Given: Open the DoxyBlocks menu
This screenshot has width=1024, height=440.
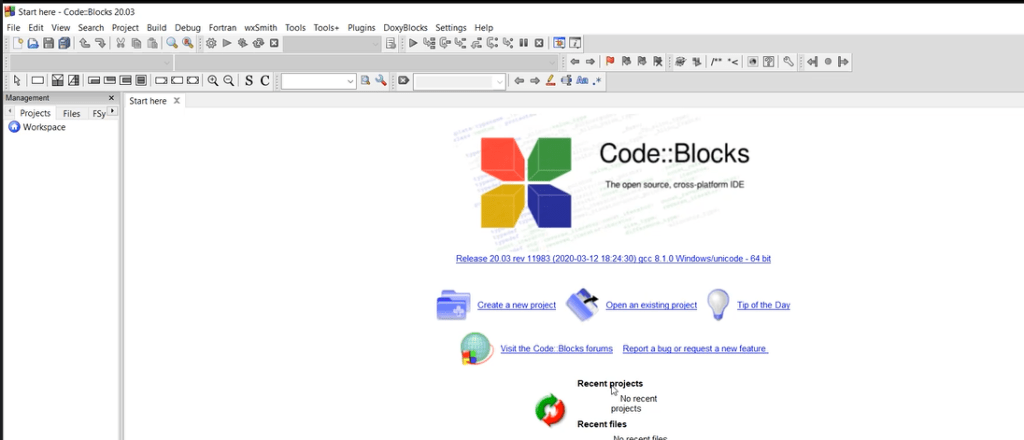Looking at the screenshot, I should pos(406,27).
